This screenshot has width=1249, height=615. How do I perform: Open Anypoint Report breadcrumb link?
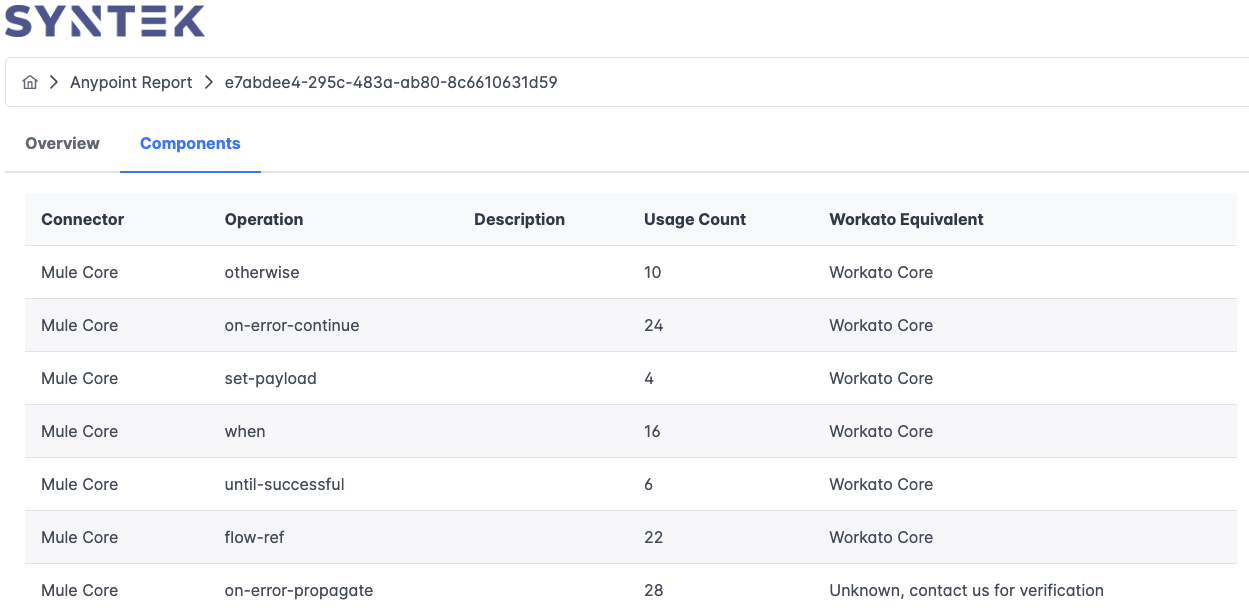pos(131,83)
